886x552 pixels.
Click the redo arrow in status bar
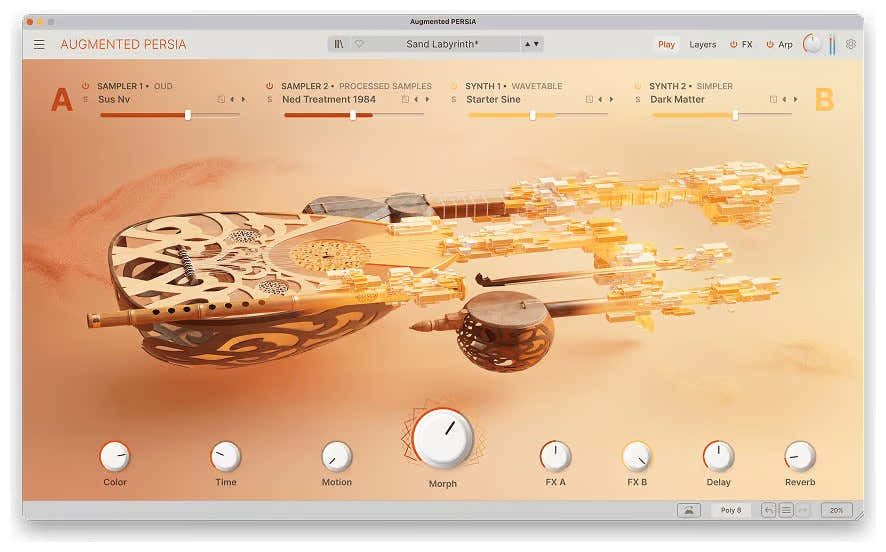pyautogui.click(x=803, y=510)
